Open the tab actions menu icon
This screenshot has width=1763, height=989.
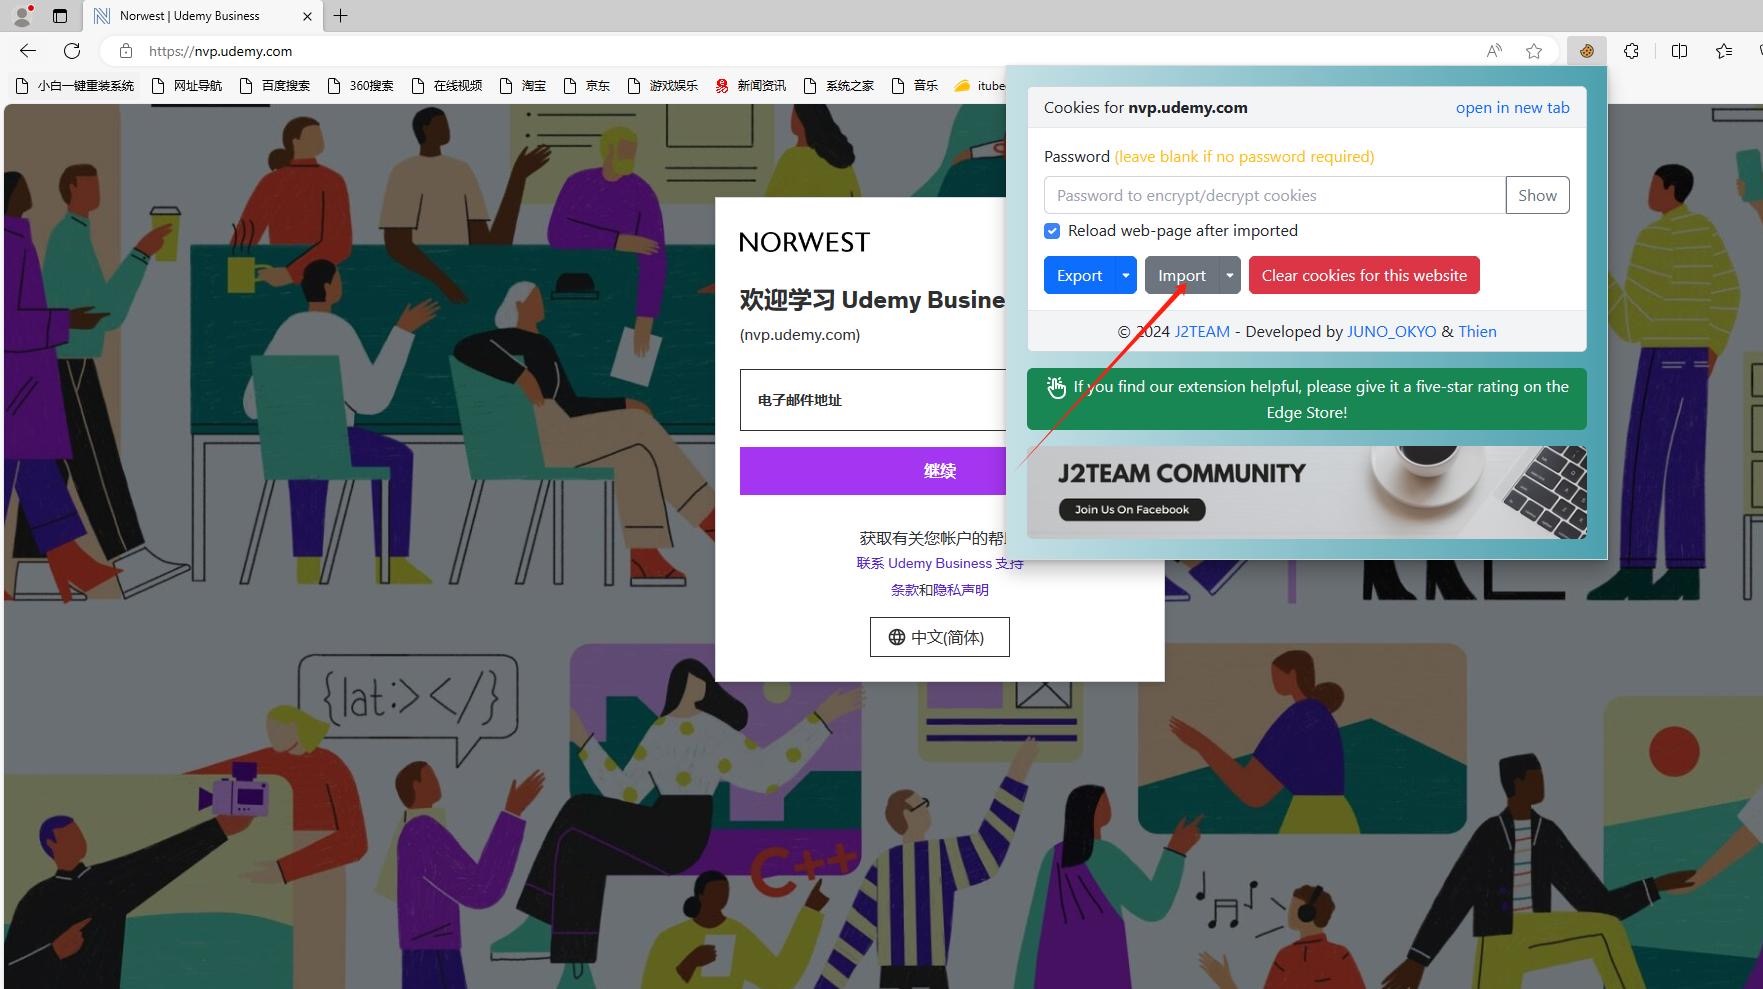(x=60, y=16)
